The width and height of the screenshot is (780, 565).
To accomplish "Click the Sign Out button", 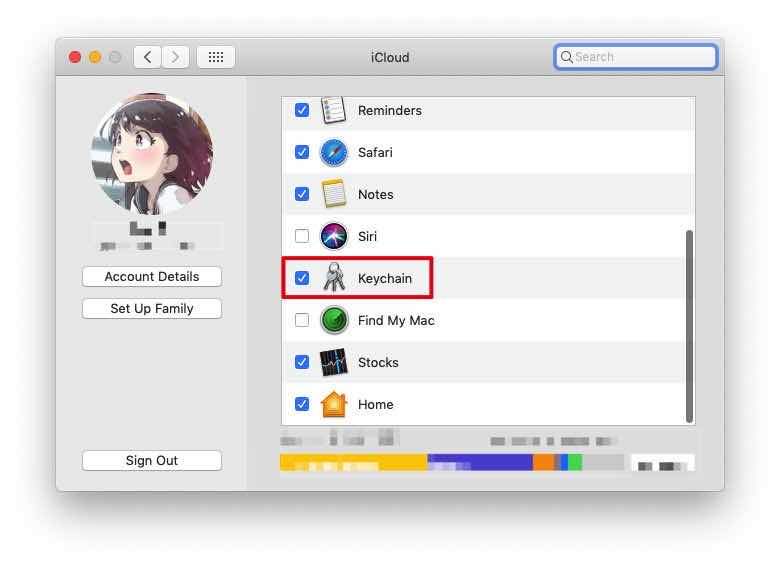I will point(152,461).
